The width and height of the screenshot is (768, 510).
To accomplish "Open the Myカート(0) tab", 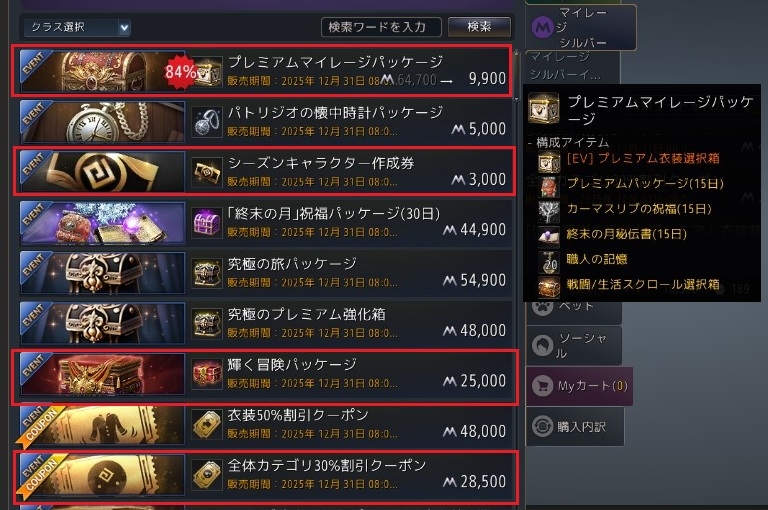I will 579,386.
